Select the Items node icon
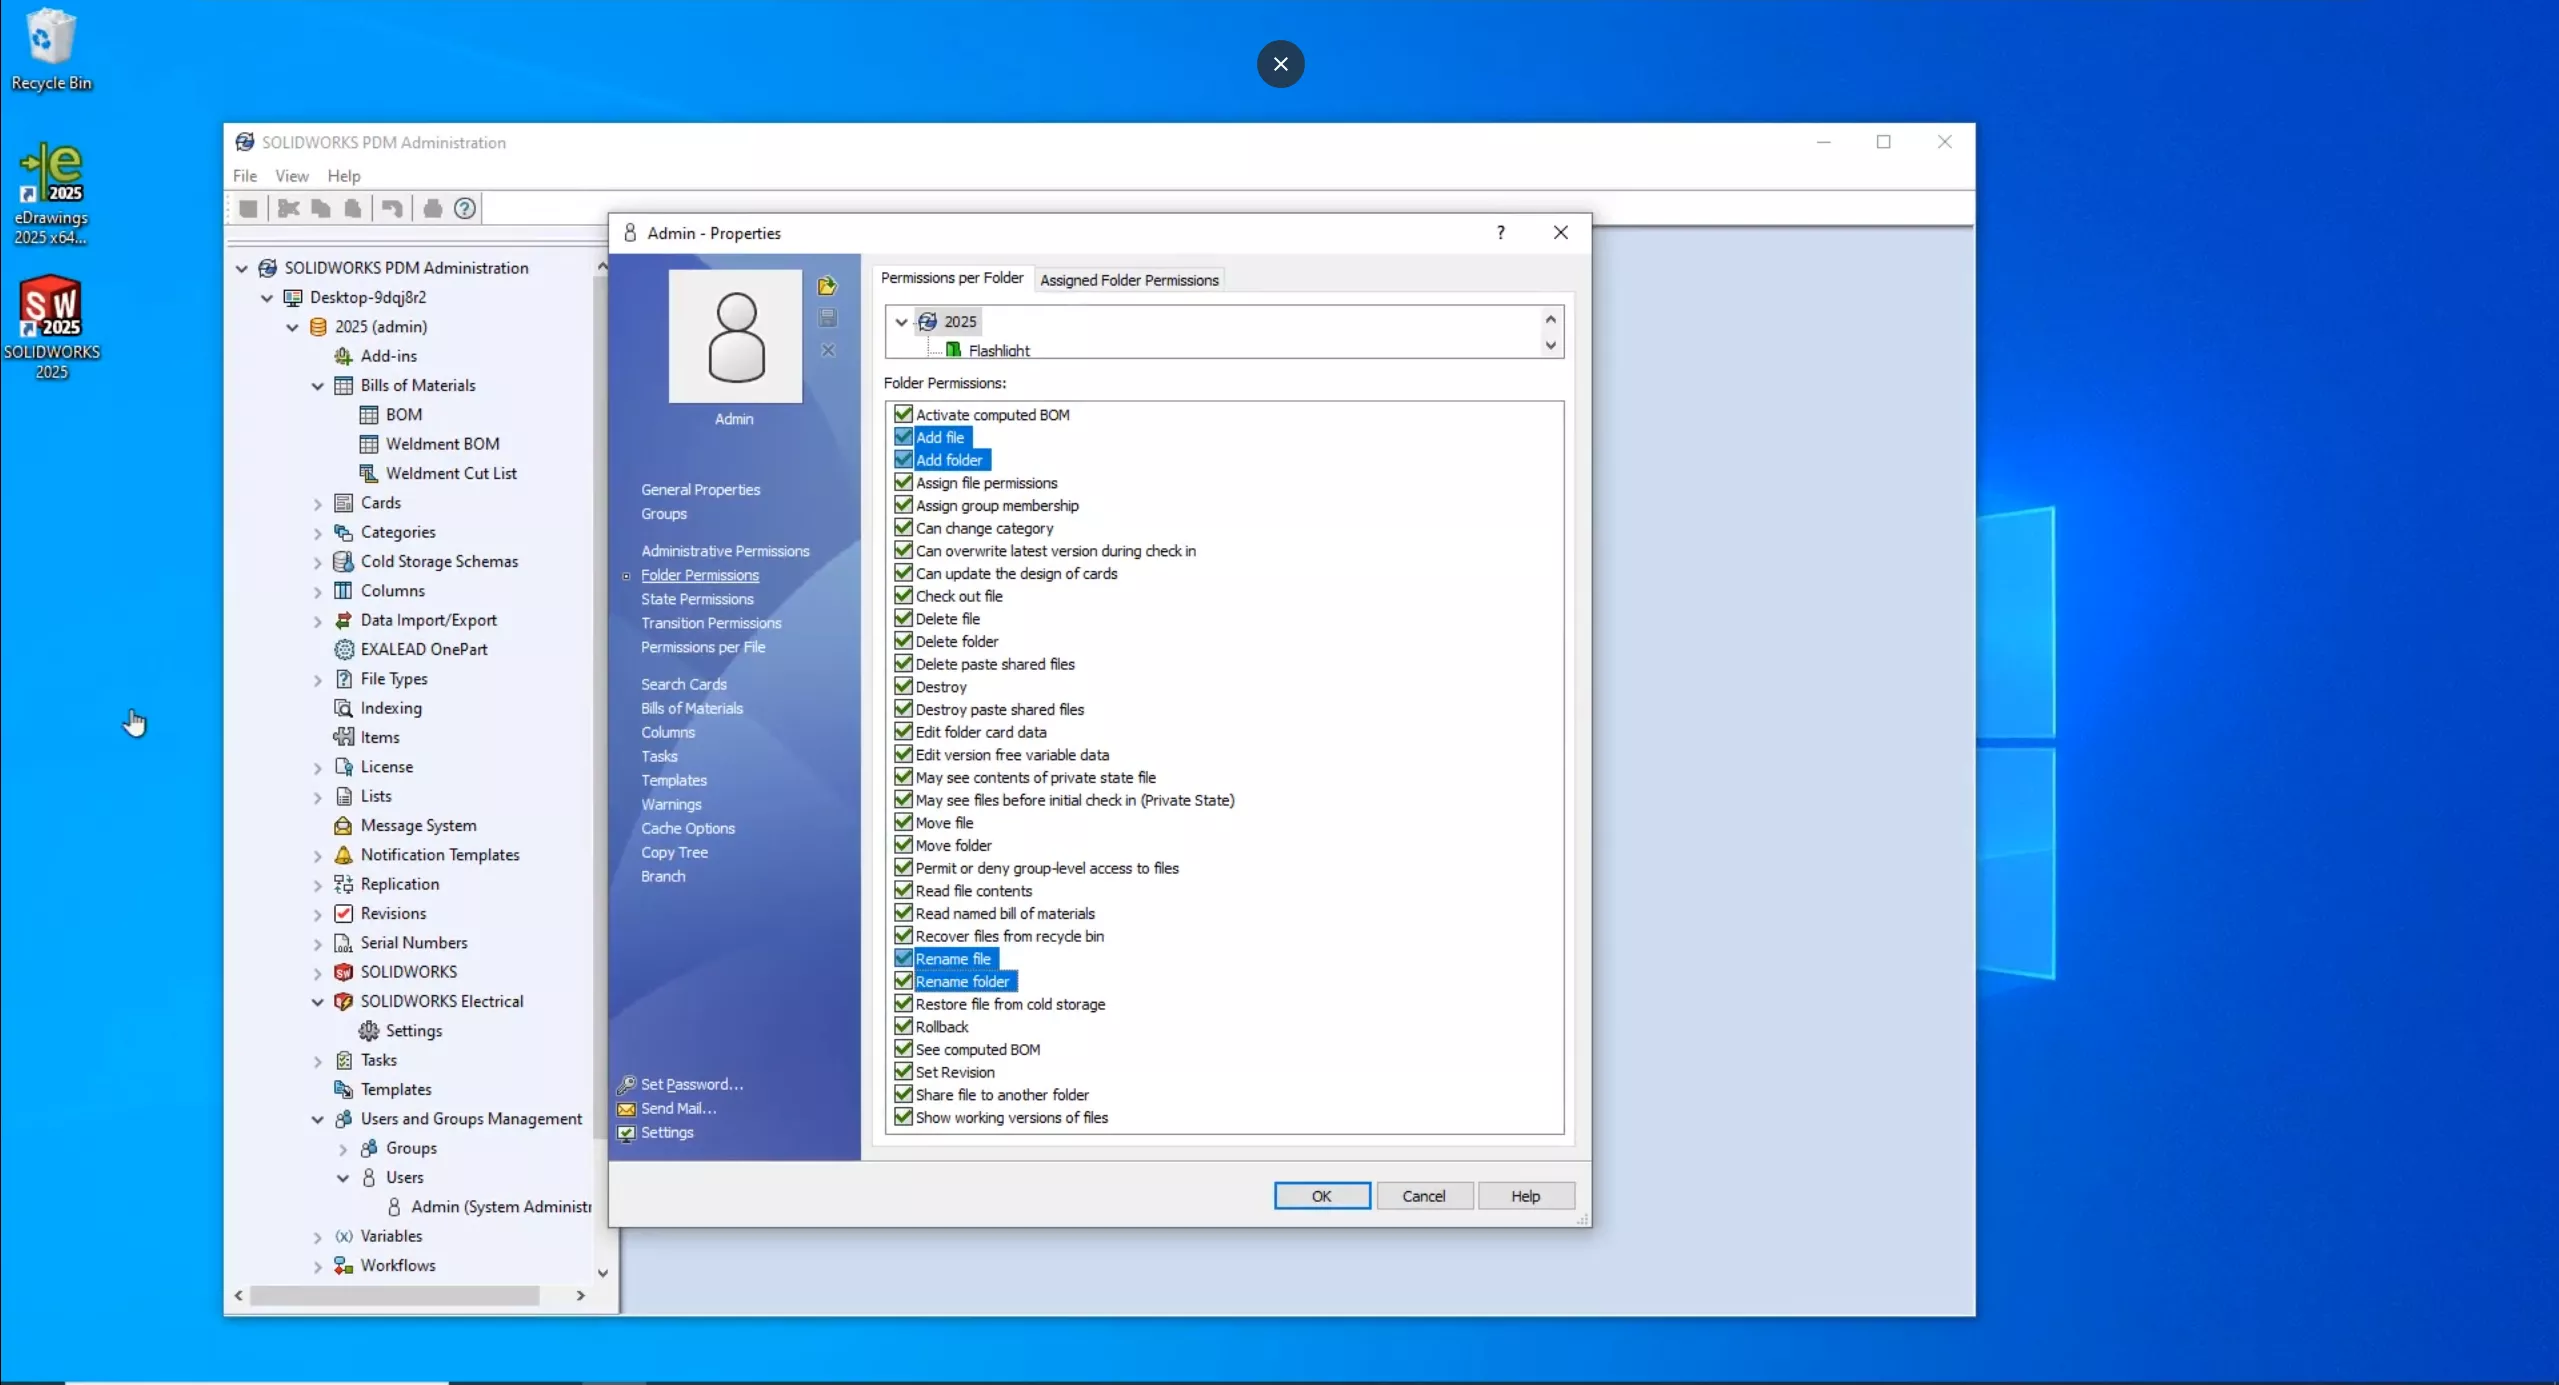 tap(343, 737)
